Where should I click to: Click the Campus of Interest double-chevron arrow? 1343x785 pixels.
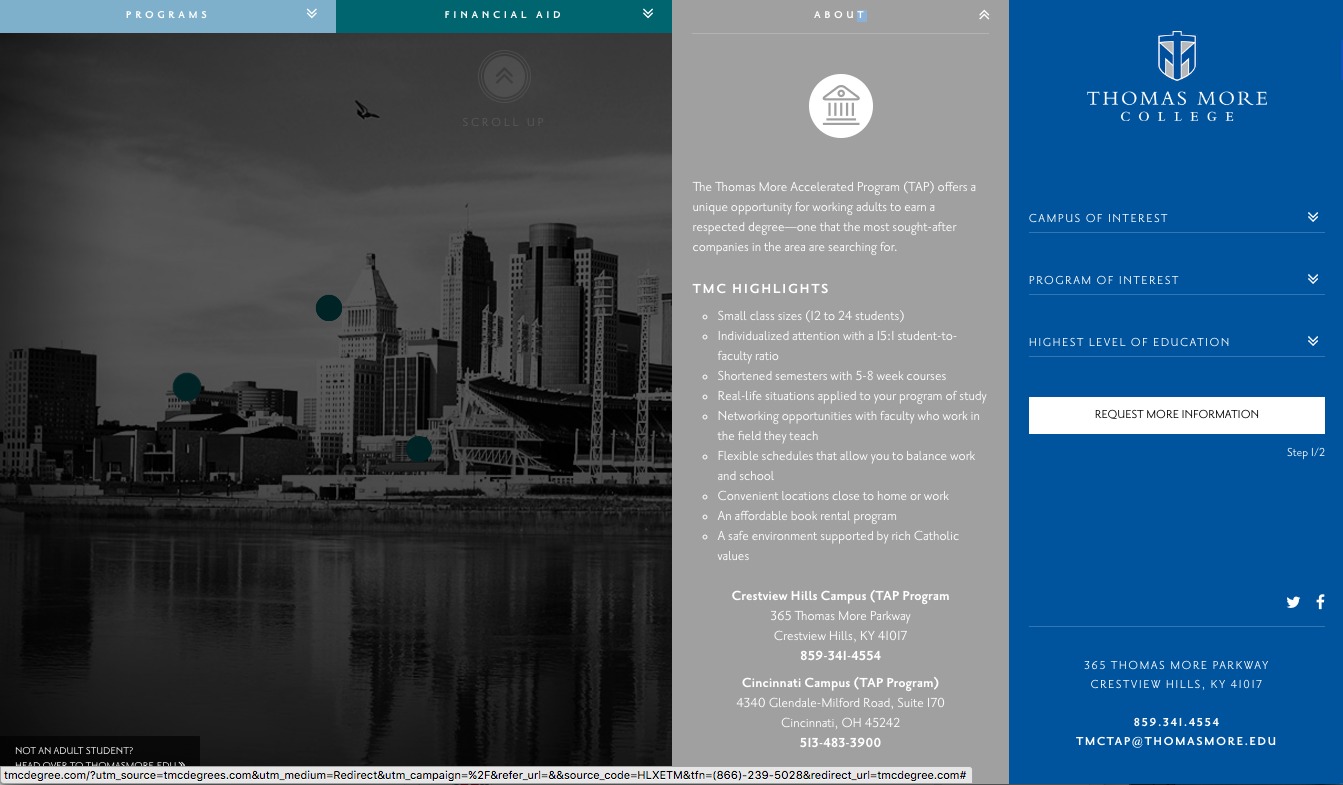(x=1313, y=217)
